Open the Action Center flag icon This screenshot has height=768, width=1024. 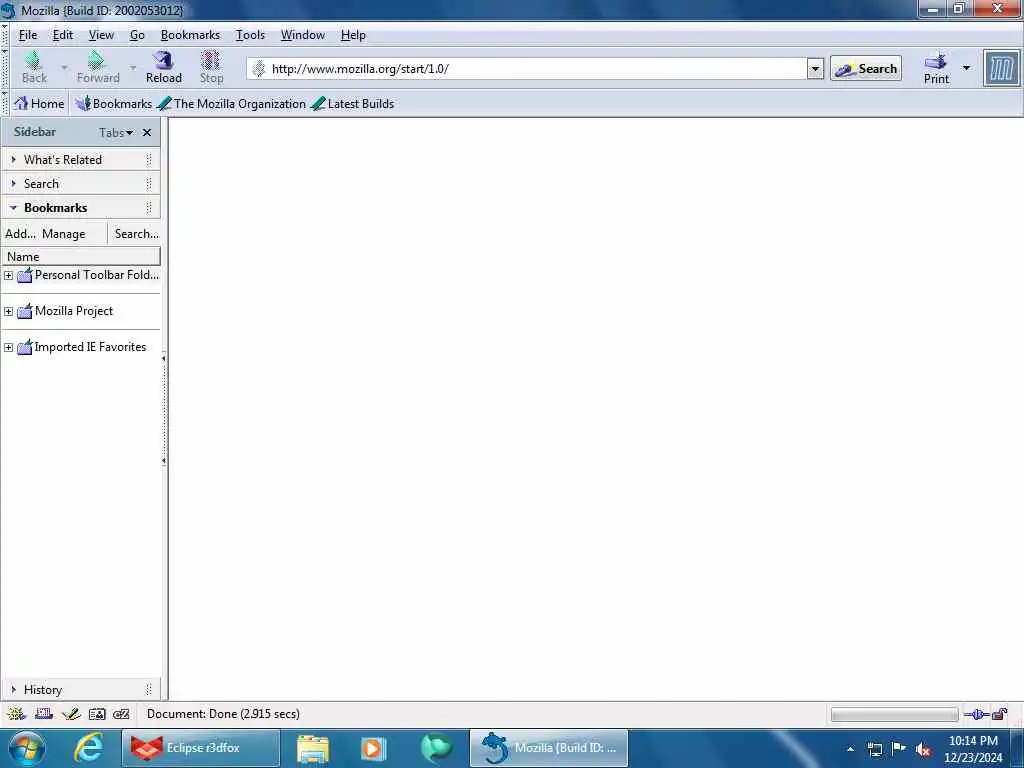(899, 748)
